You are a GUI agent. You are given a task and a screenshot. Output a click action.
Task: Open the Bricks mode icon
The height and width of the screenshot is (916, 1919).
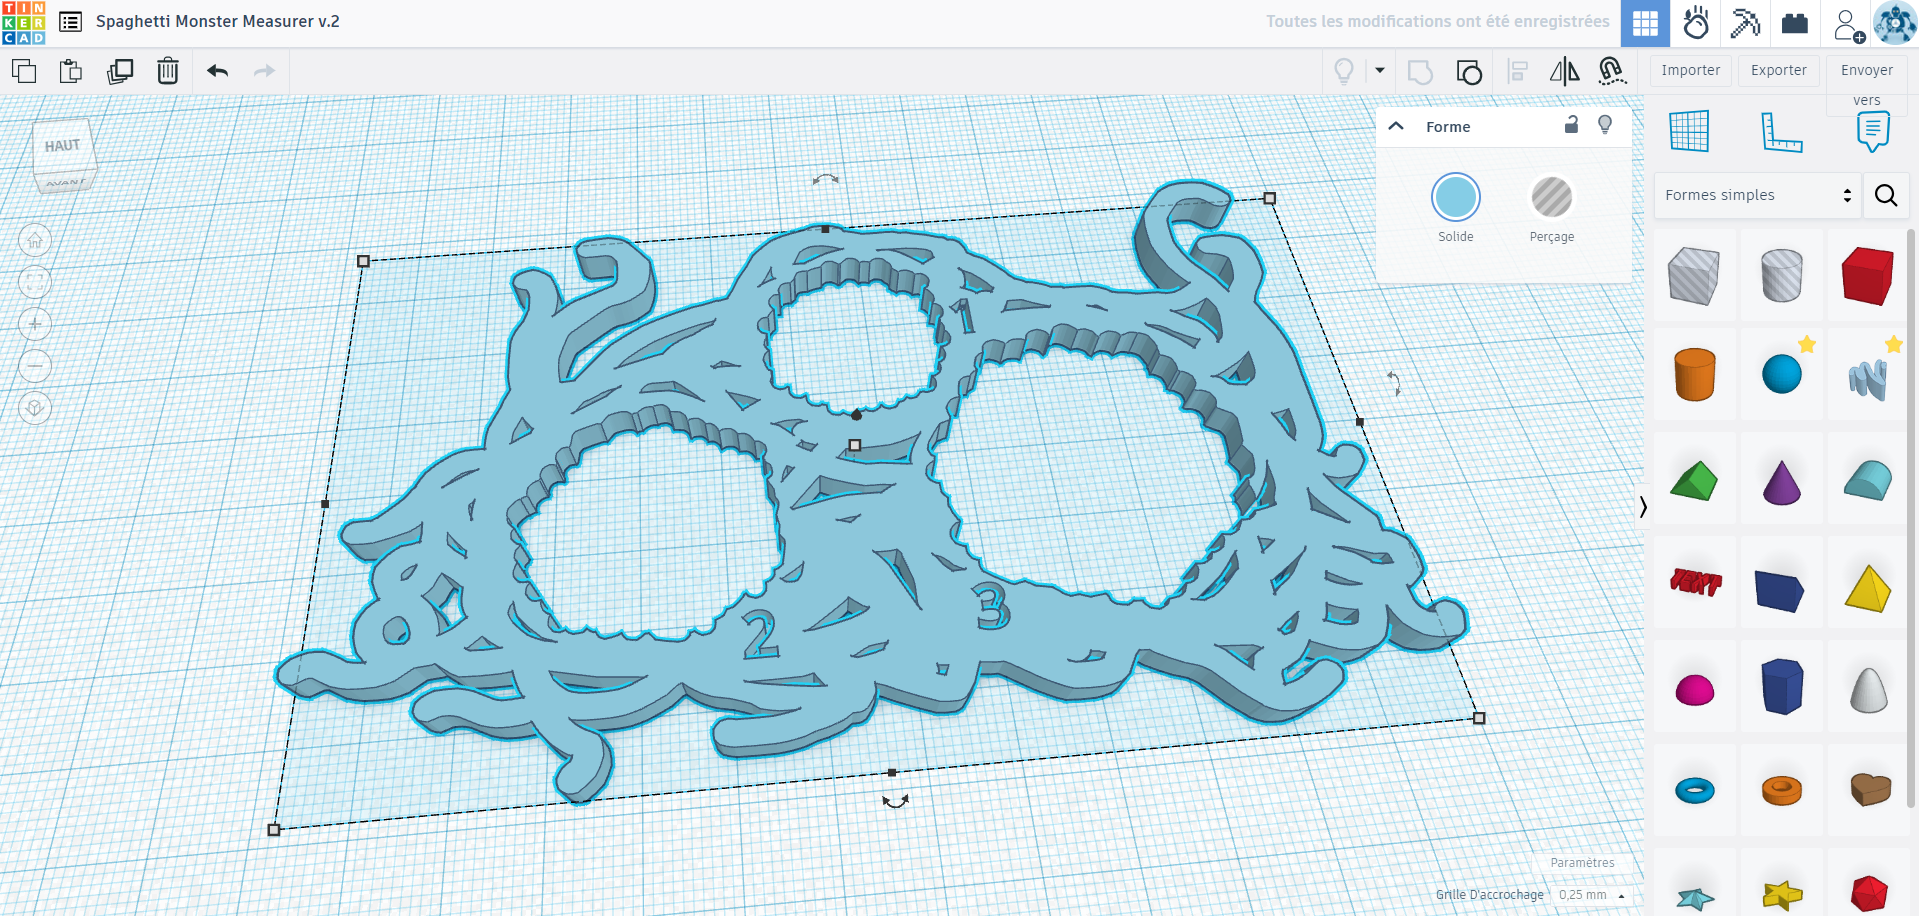(x=1795, y=23)
